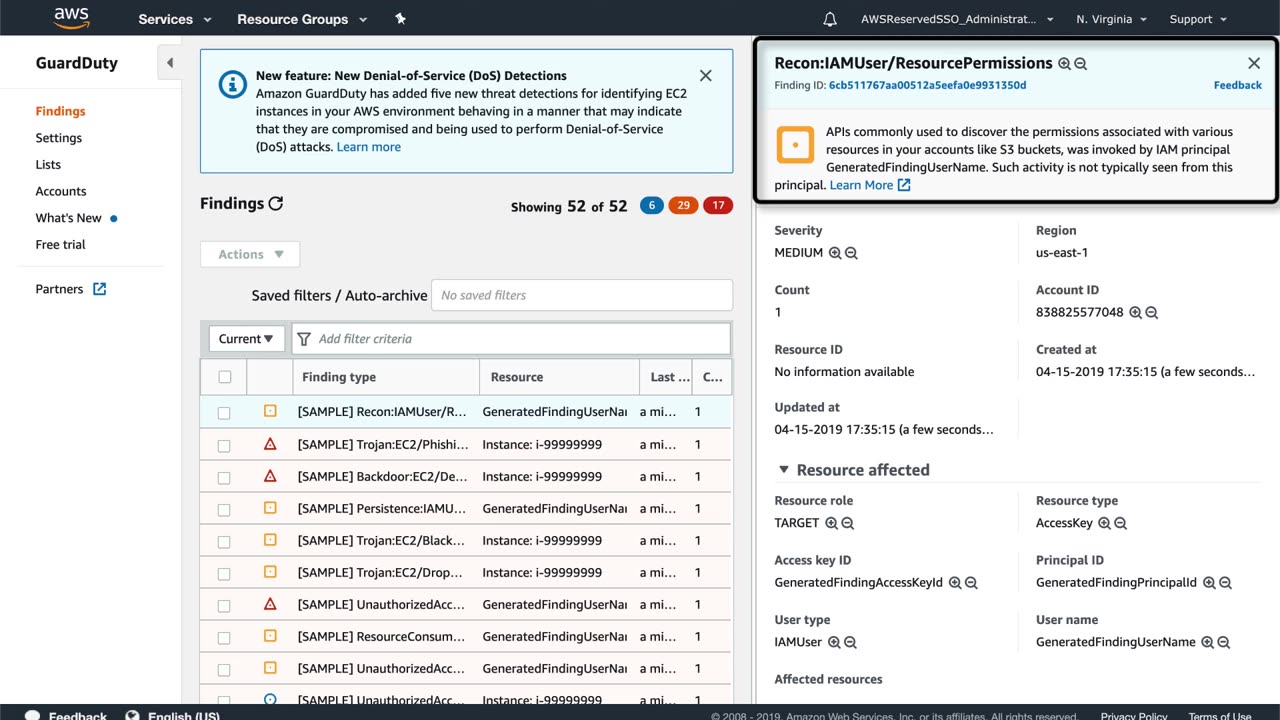
Task: Open the notifications bell
Action: (830, 19)
